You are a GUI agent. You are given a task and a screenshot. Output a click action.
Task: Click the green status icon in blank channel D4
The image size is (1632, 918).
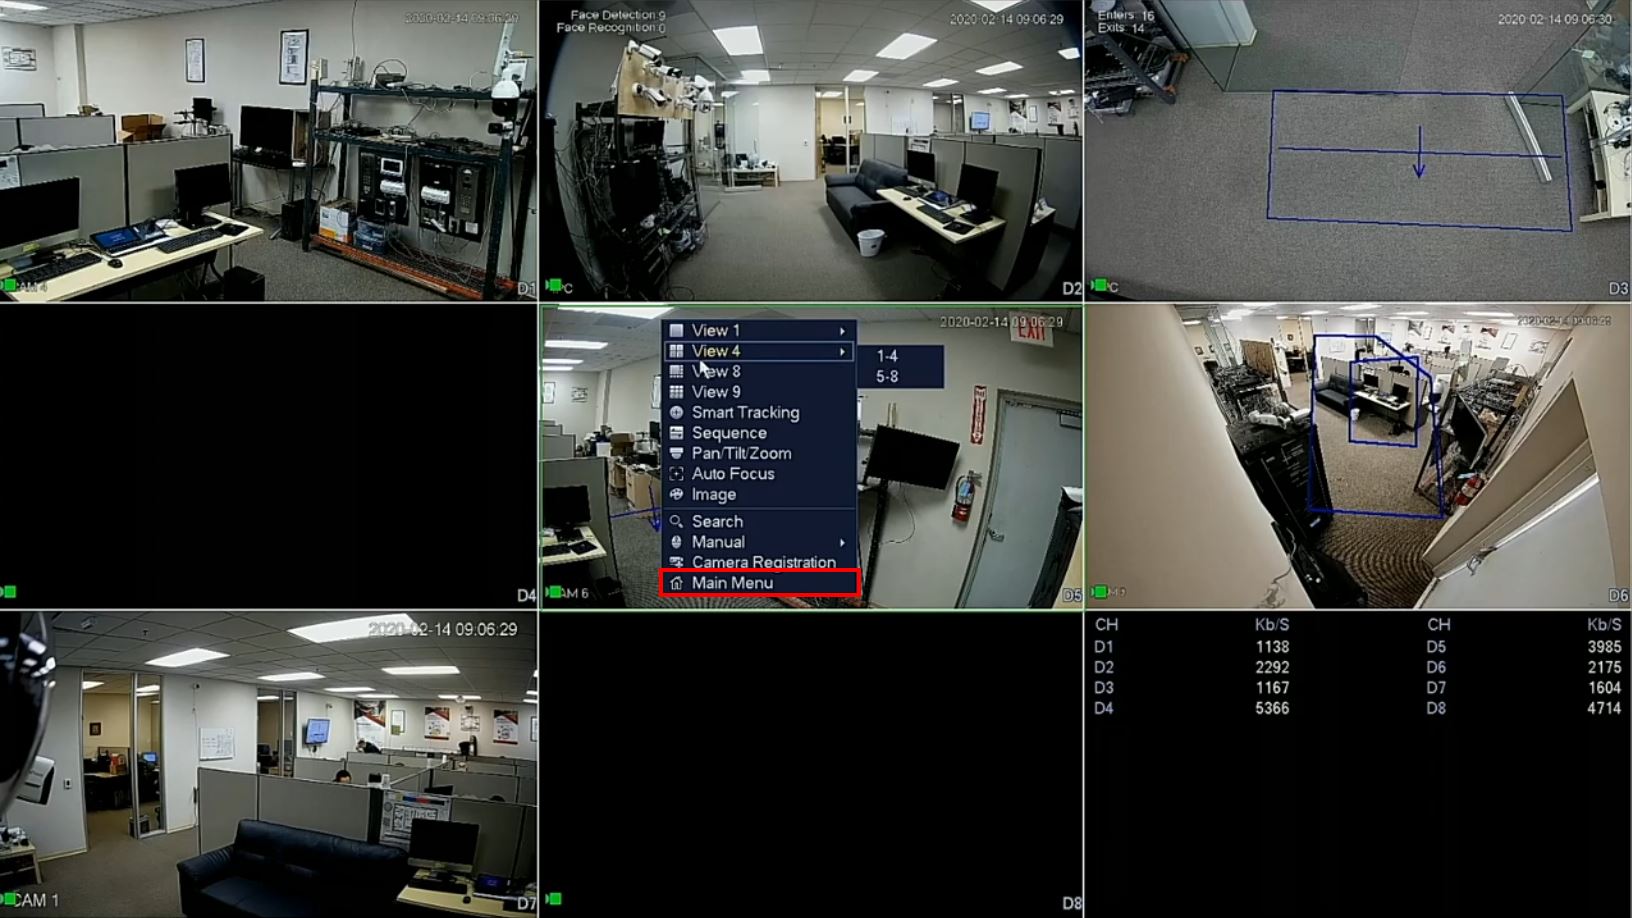(10, 592)
